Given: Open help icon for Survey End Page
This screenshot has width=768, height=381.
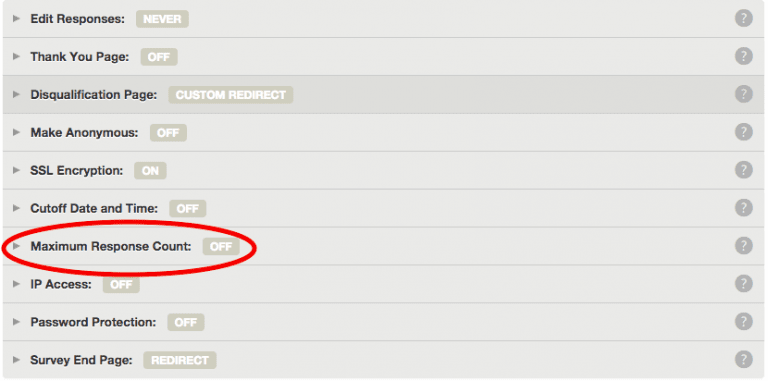Looking at the screenshot, I should (x=744, y=359).
